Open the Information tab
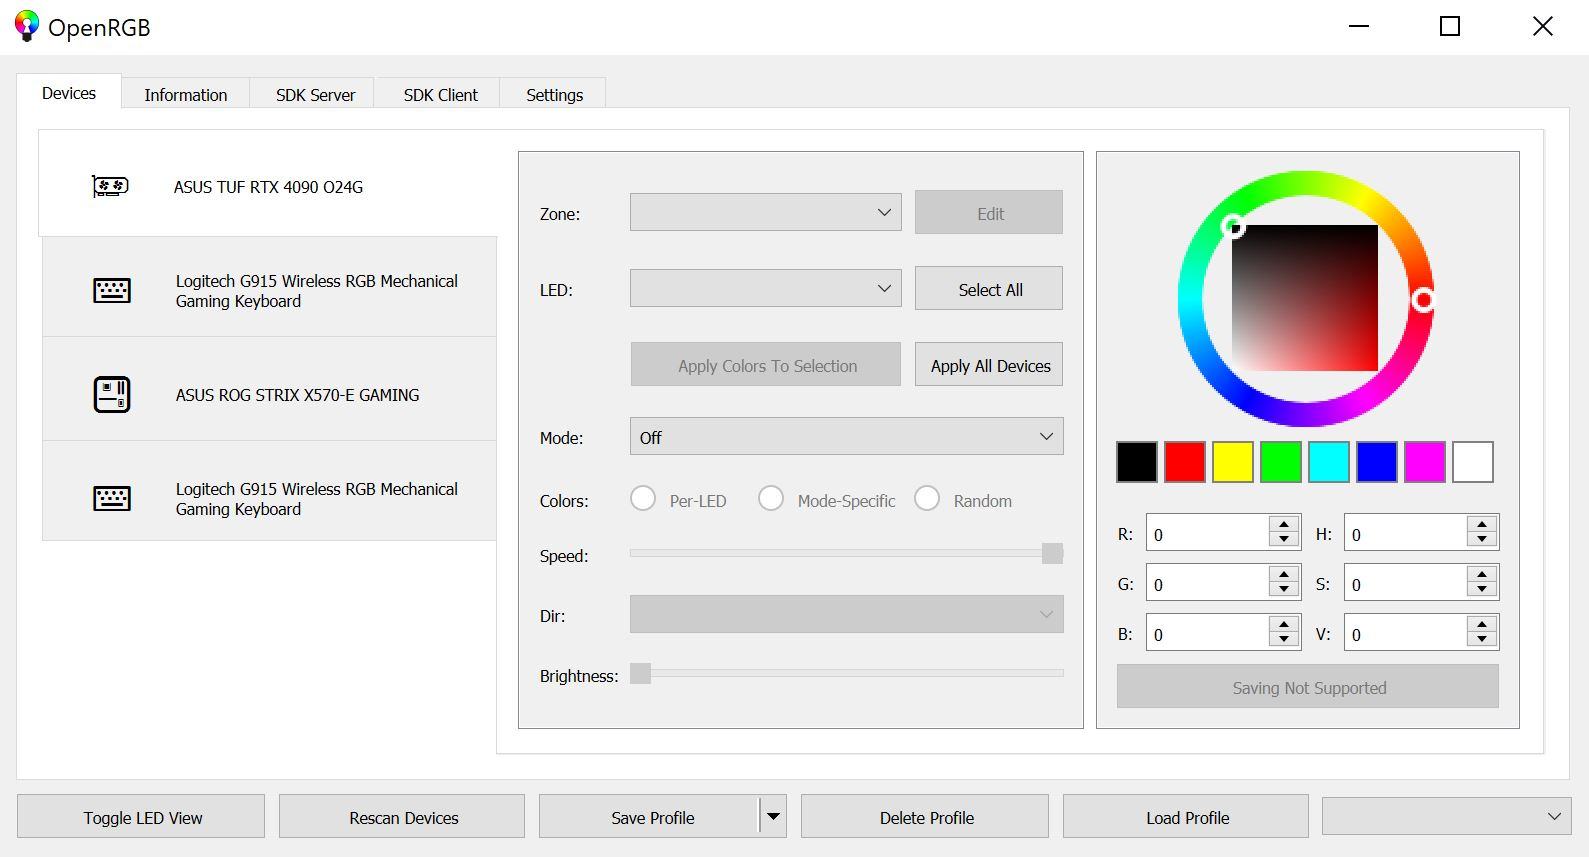The image size is (1589, 857). tap(186, 94)
